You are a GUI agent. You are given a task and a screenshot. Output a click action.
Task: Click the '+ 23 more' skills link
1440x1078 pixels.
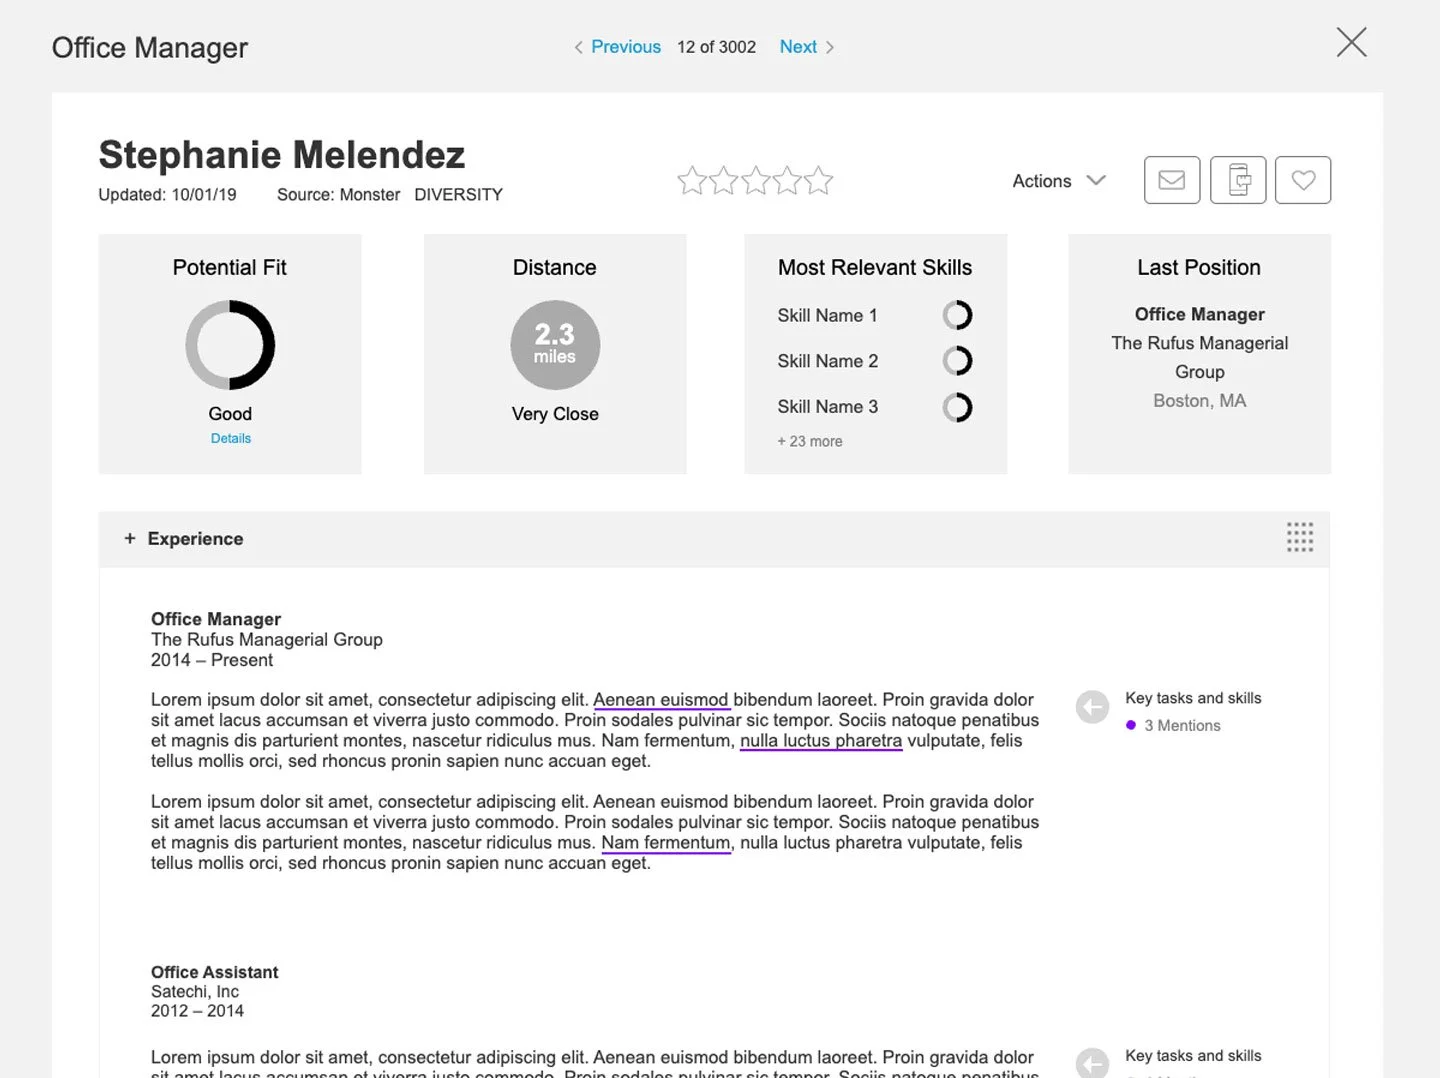[810, 441]
